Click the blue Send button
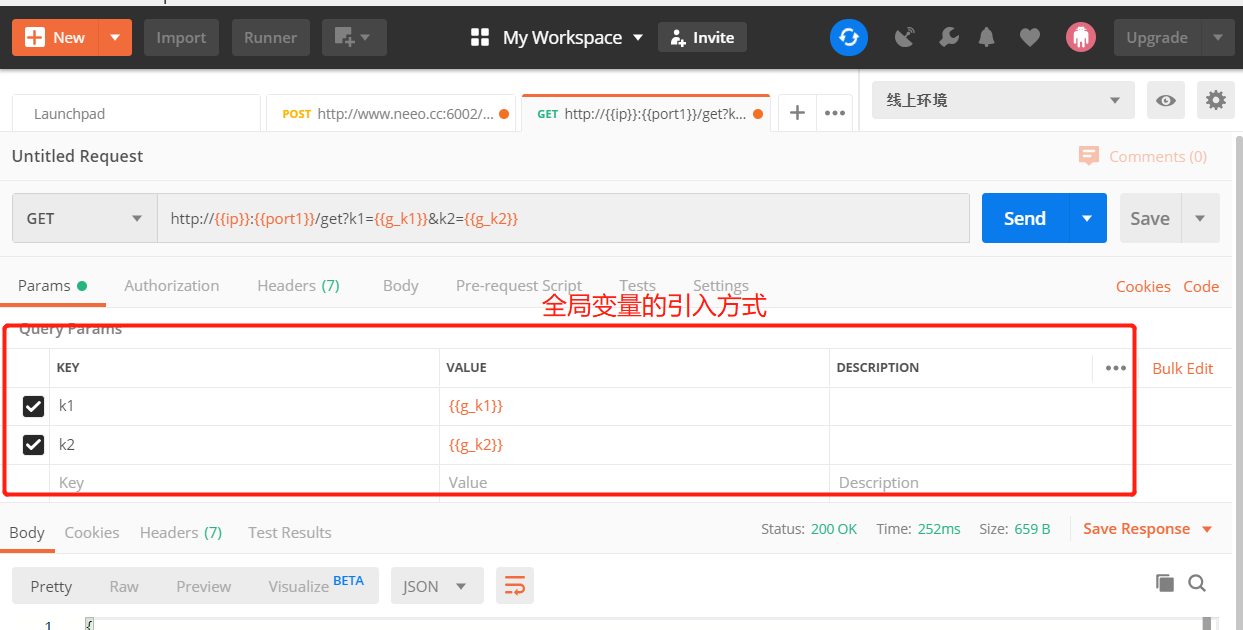The height and width of the screenshot is (630, 1243). tap(1025, 218)
